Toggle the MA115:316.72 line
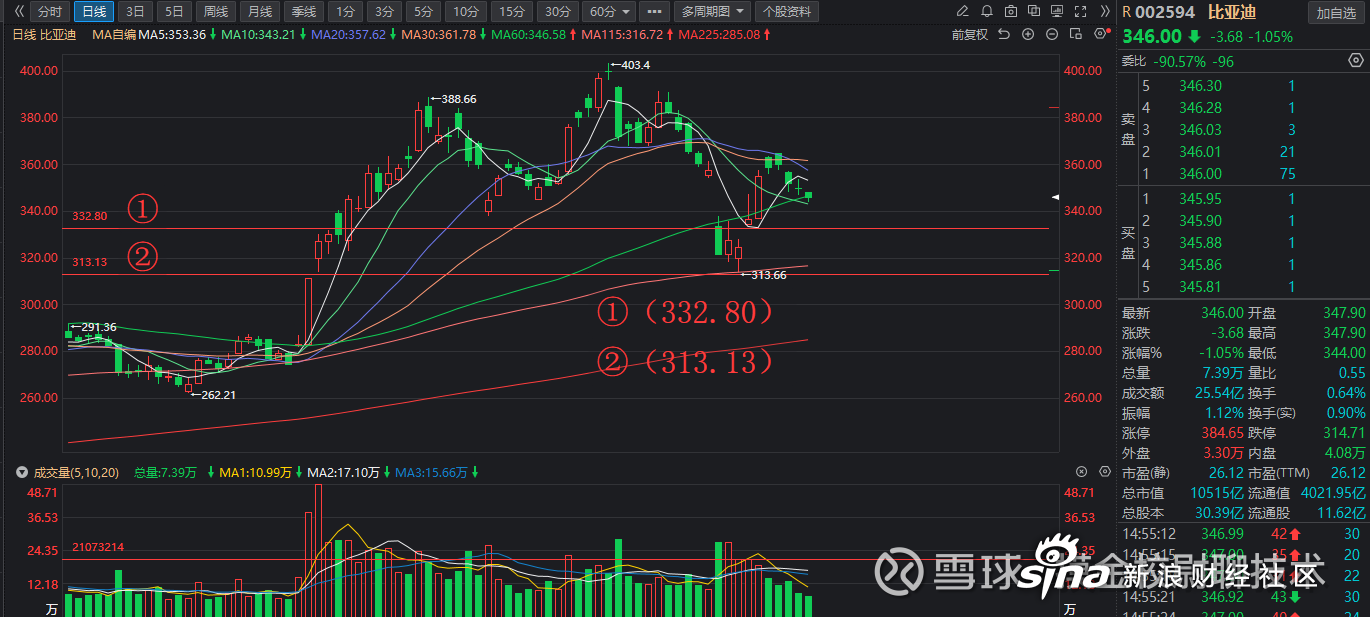Viewport: 1370px width, 617px height. 623,34
